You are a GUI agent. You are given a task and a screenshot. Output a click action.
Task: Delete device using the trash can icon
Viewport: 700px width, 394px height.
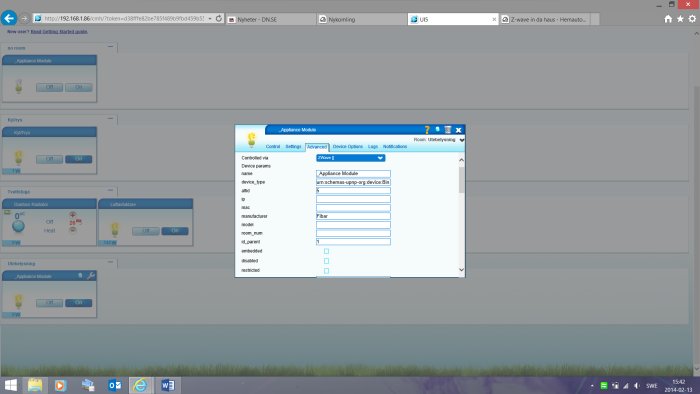tap(448, 129)
